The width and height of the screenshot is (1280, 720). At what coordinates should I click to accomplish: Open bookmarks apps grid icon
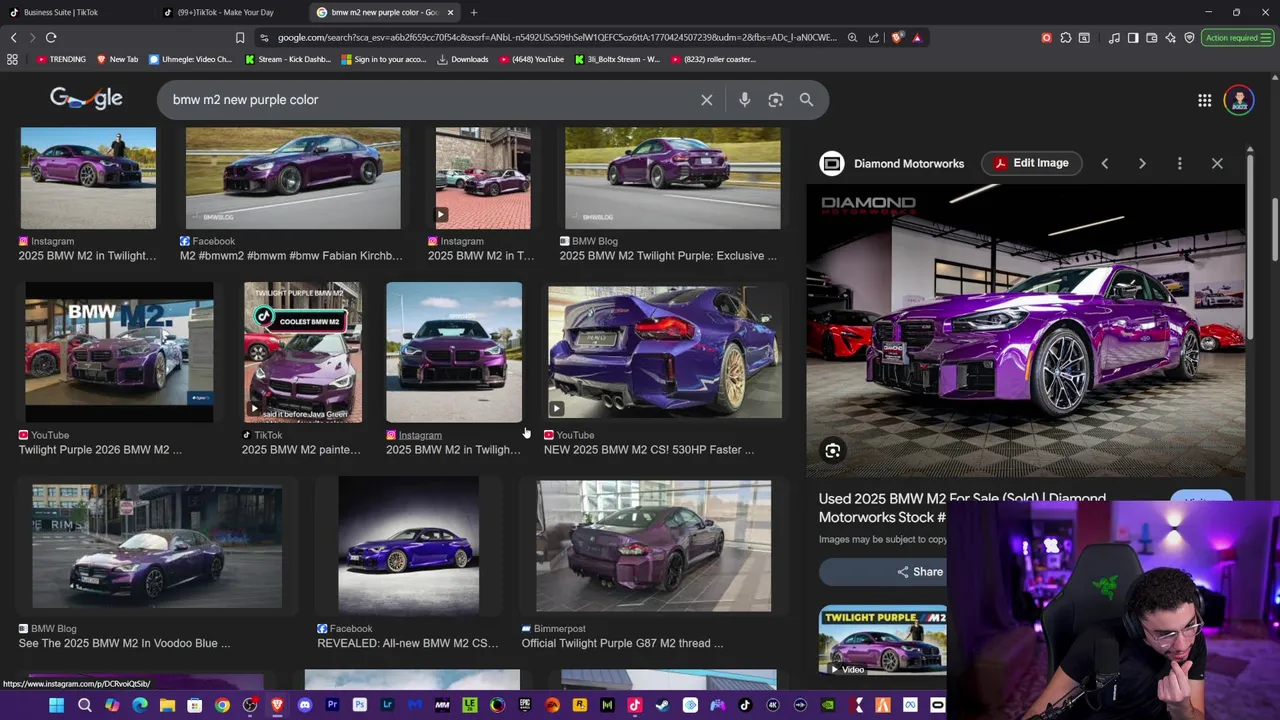click(12, 59)
